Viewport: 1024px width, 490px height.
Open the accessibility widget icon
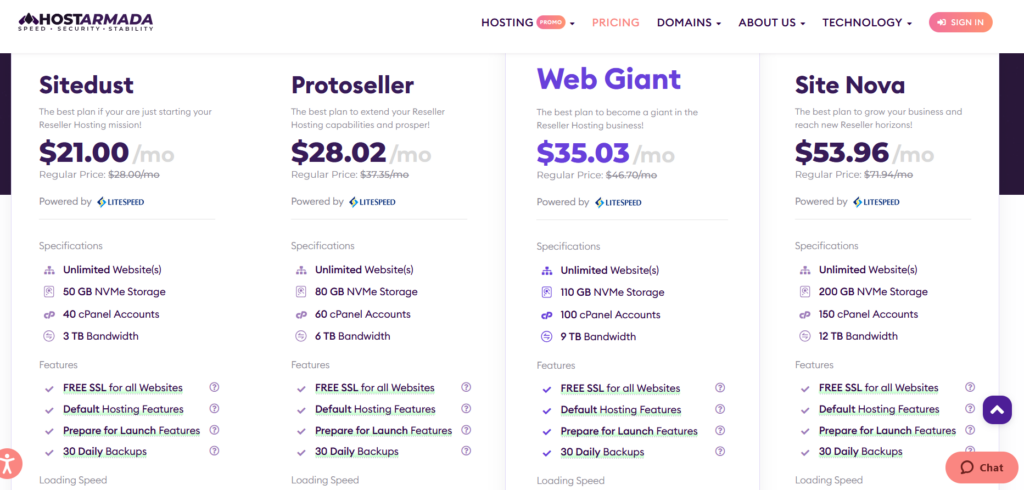pos(9,462)
